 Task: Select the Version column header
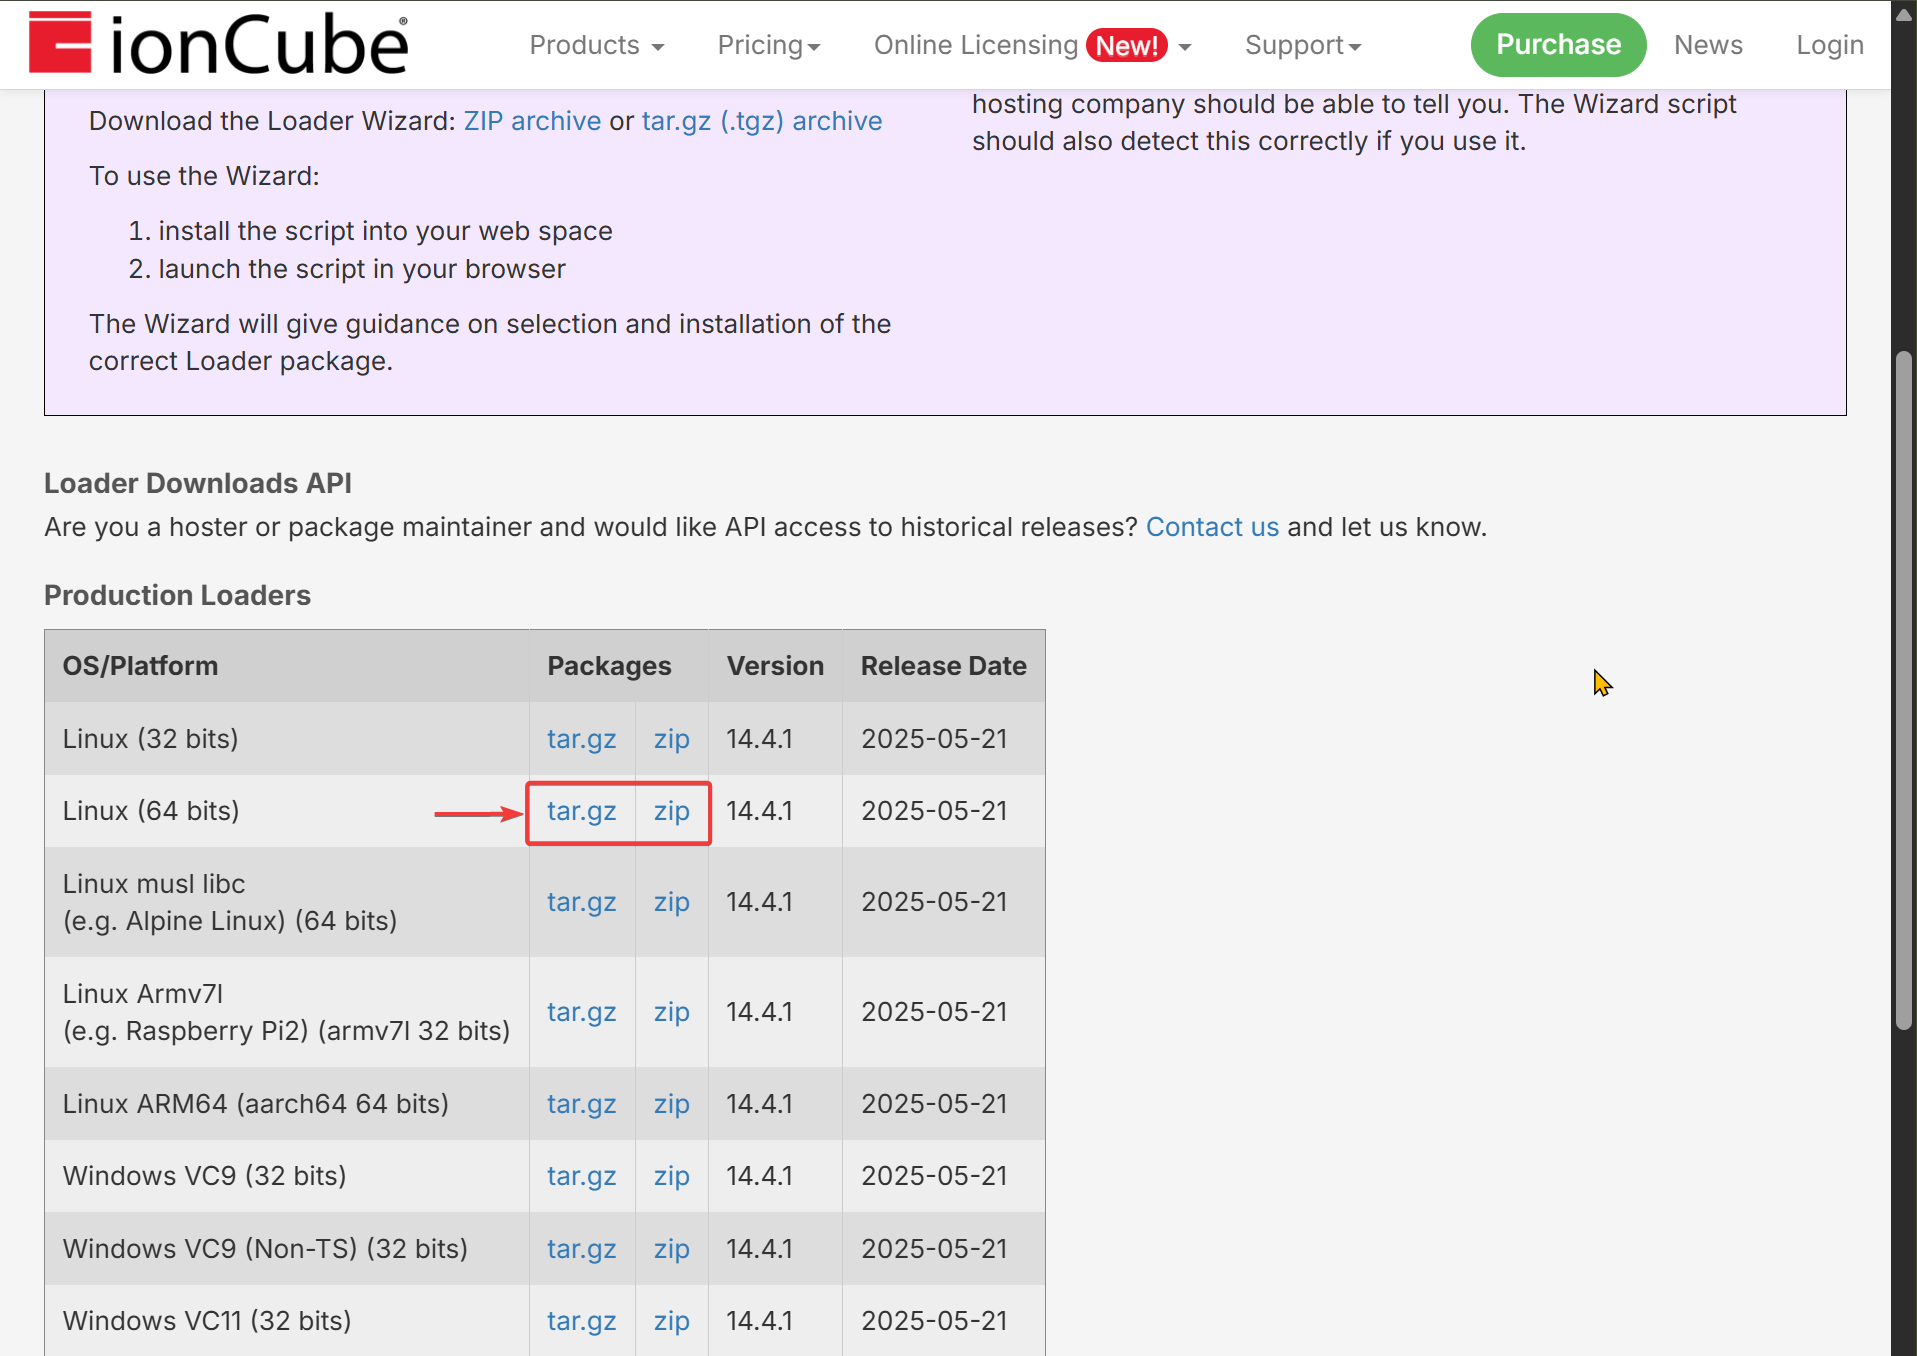pos(775,666)
